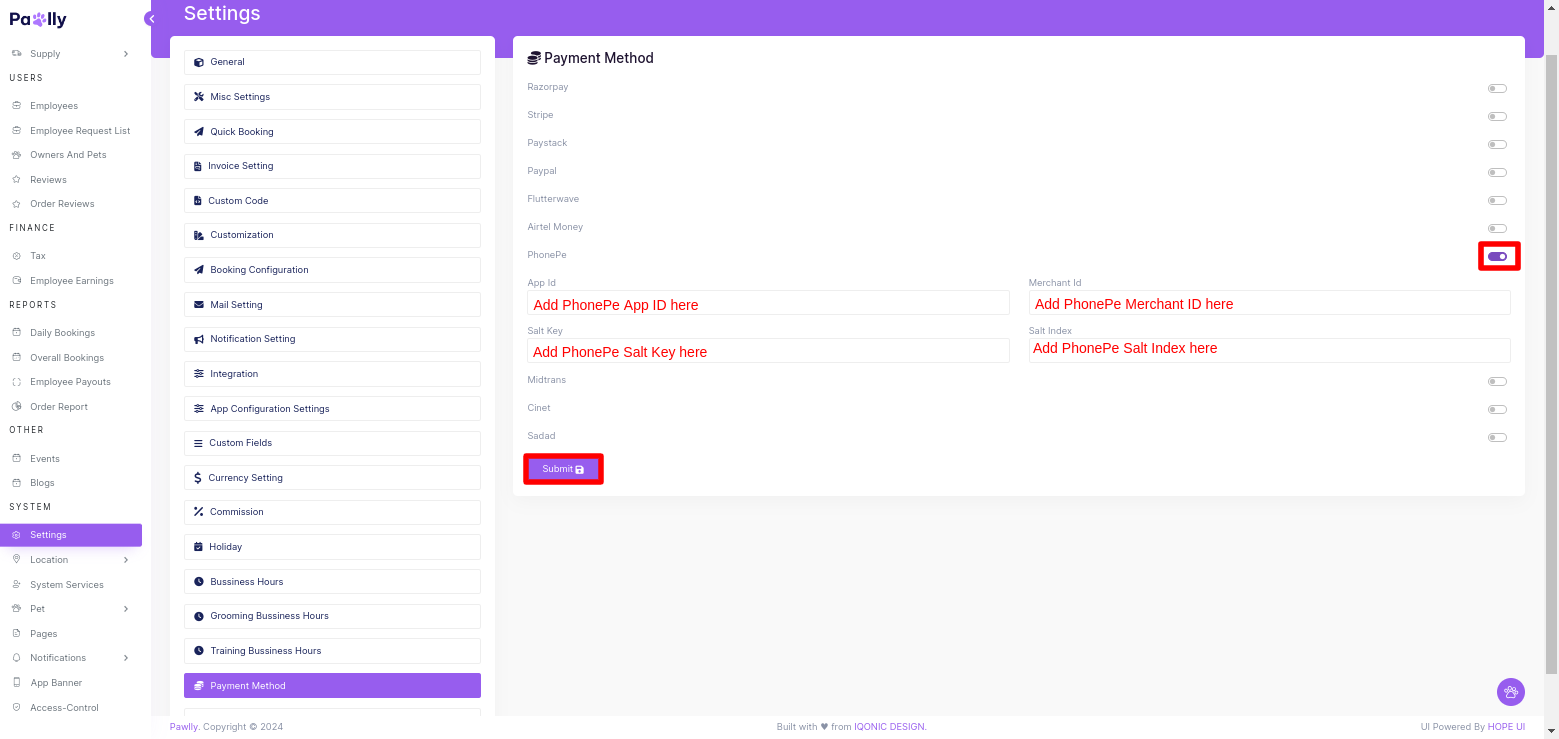This screenshot has width=1559, height=739.
Task: Open the IQONIC DESIGN footer link
Action: pos(890,727)
